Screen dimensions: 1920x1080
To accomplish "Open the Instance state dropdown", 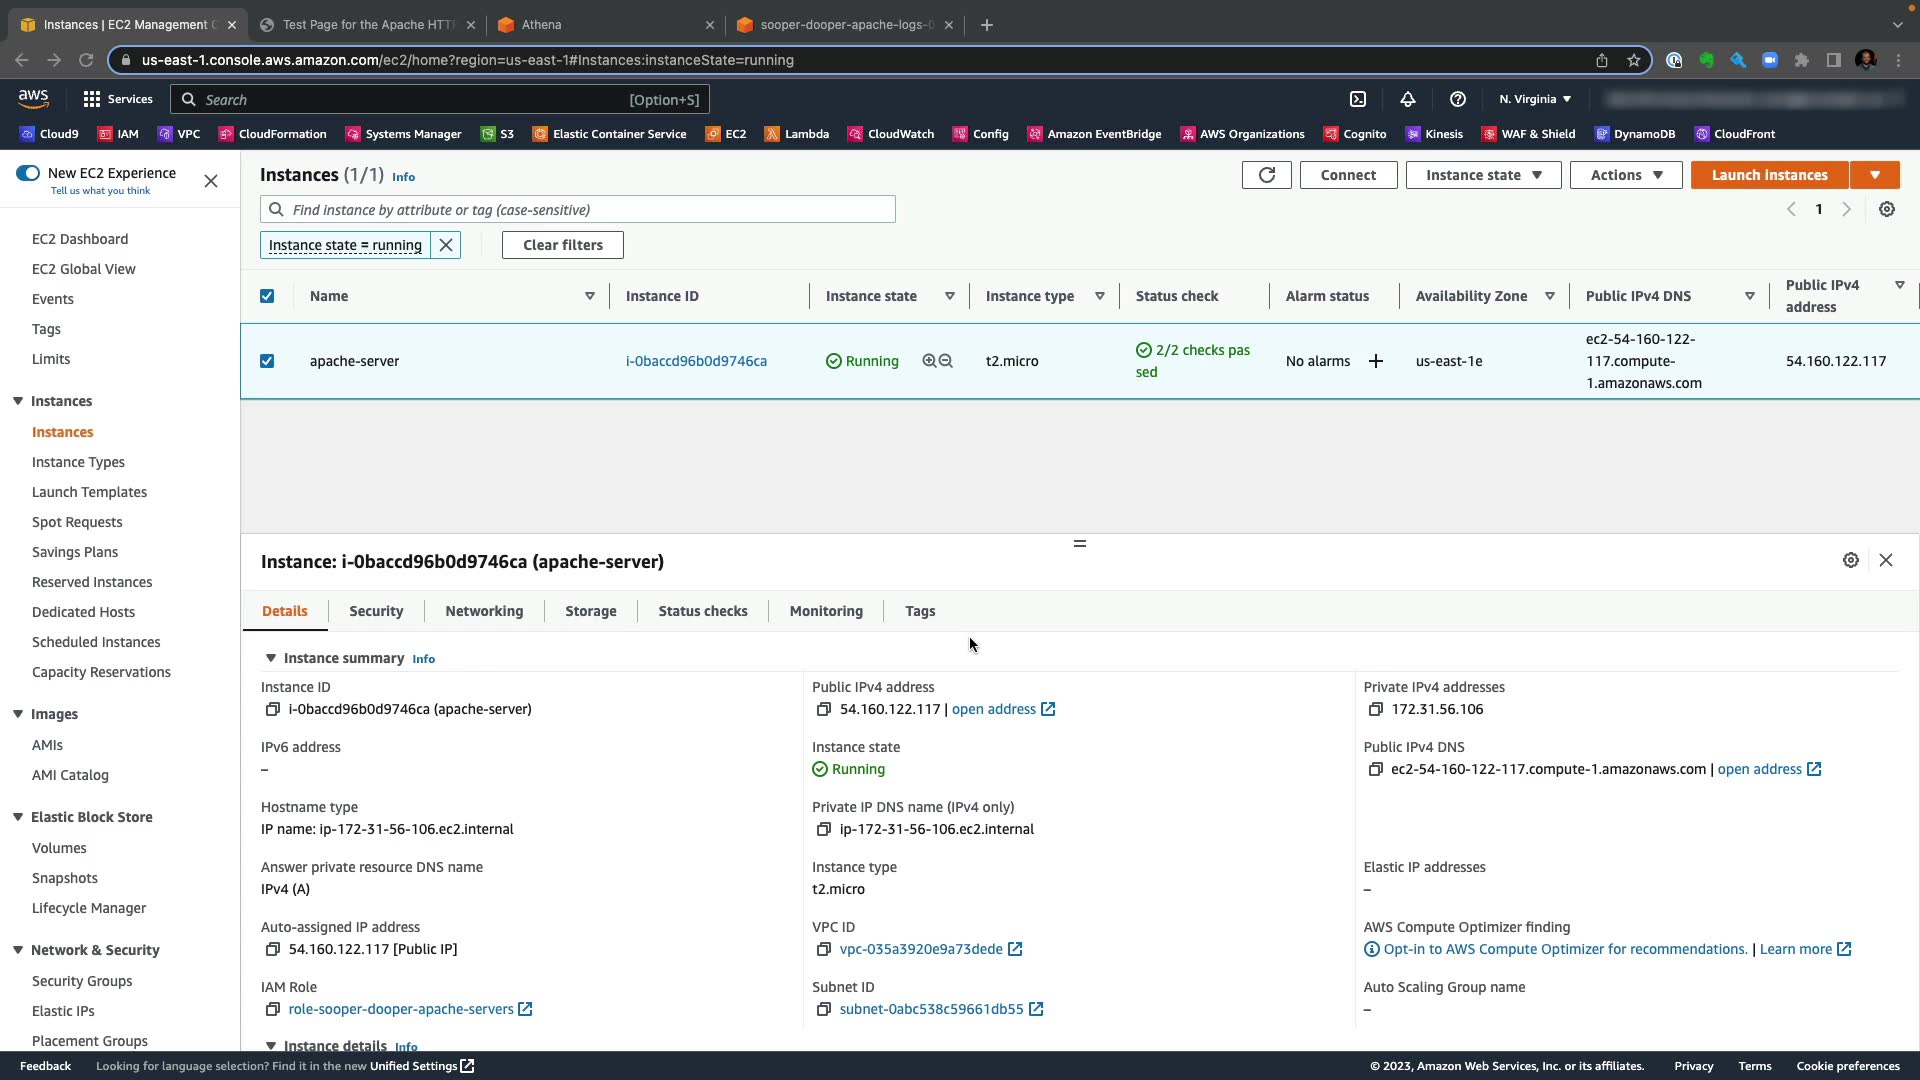I will pyautogui.click(x=1483, y=175).
